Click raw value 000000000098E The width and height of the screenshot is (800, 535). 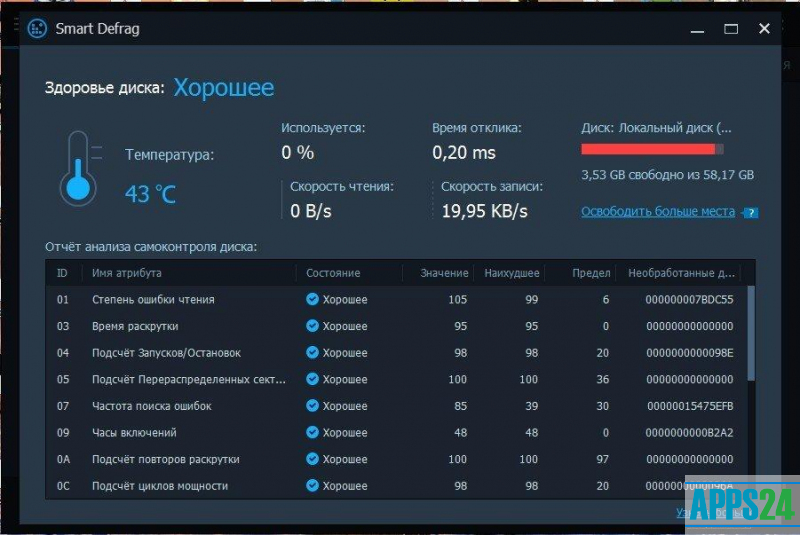690,352
